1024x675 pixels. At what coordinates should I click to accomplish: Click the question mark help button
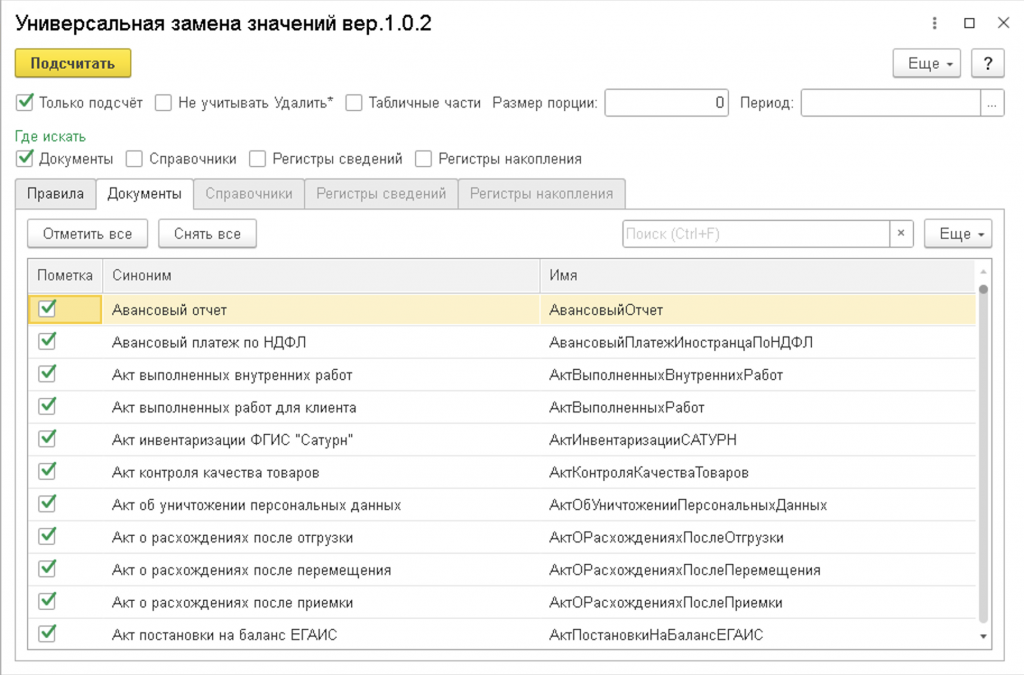[x=987, y=63]
